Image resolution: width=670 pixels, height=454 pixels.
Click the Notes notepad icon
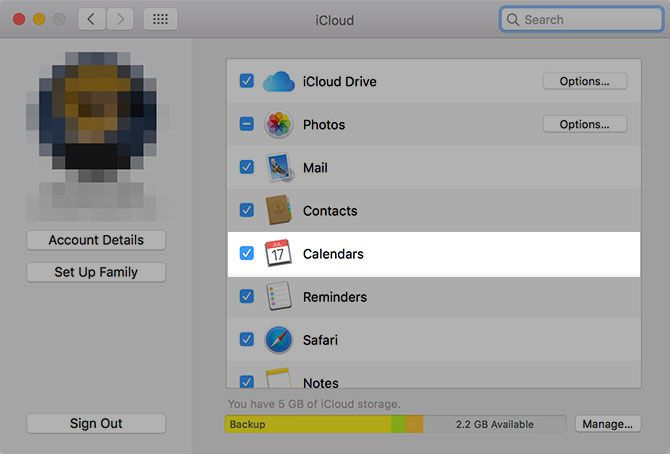click(278, 378)
